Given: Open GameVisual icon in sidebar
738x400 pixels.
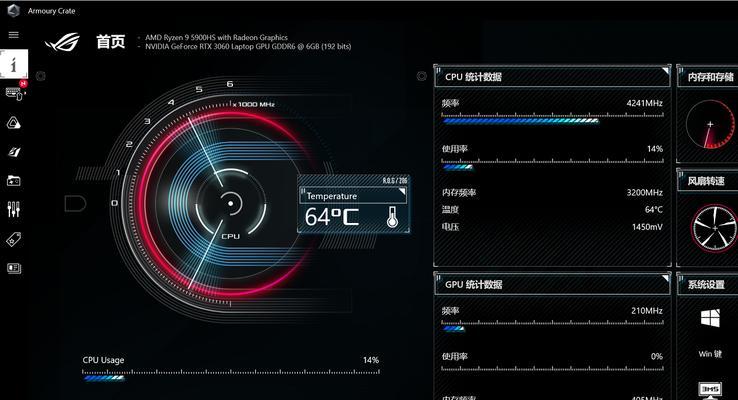Looking at the screenshot, I should pos(14,152).
